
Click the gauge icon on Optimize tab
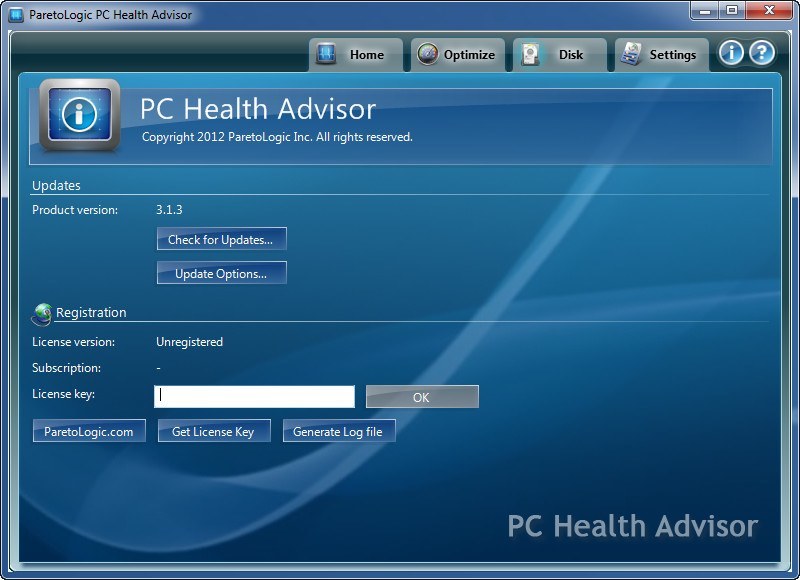428,54
